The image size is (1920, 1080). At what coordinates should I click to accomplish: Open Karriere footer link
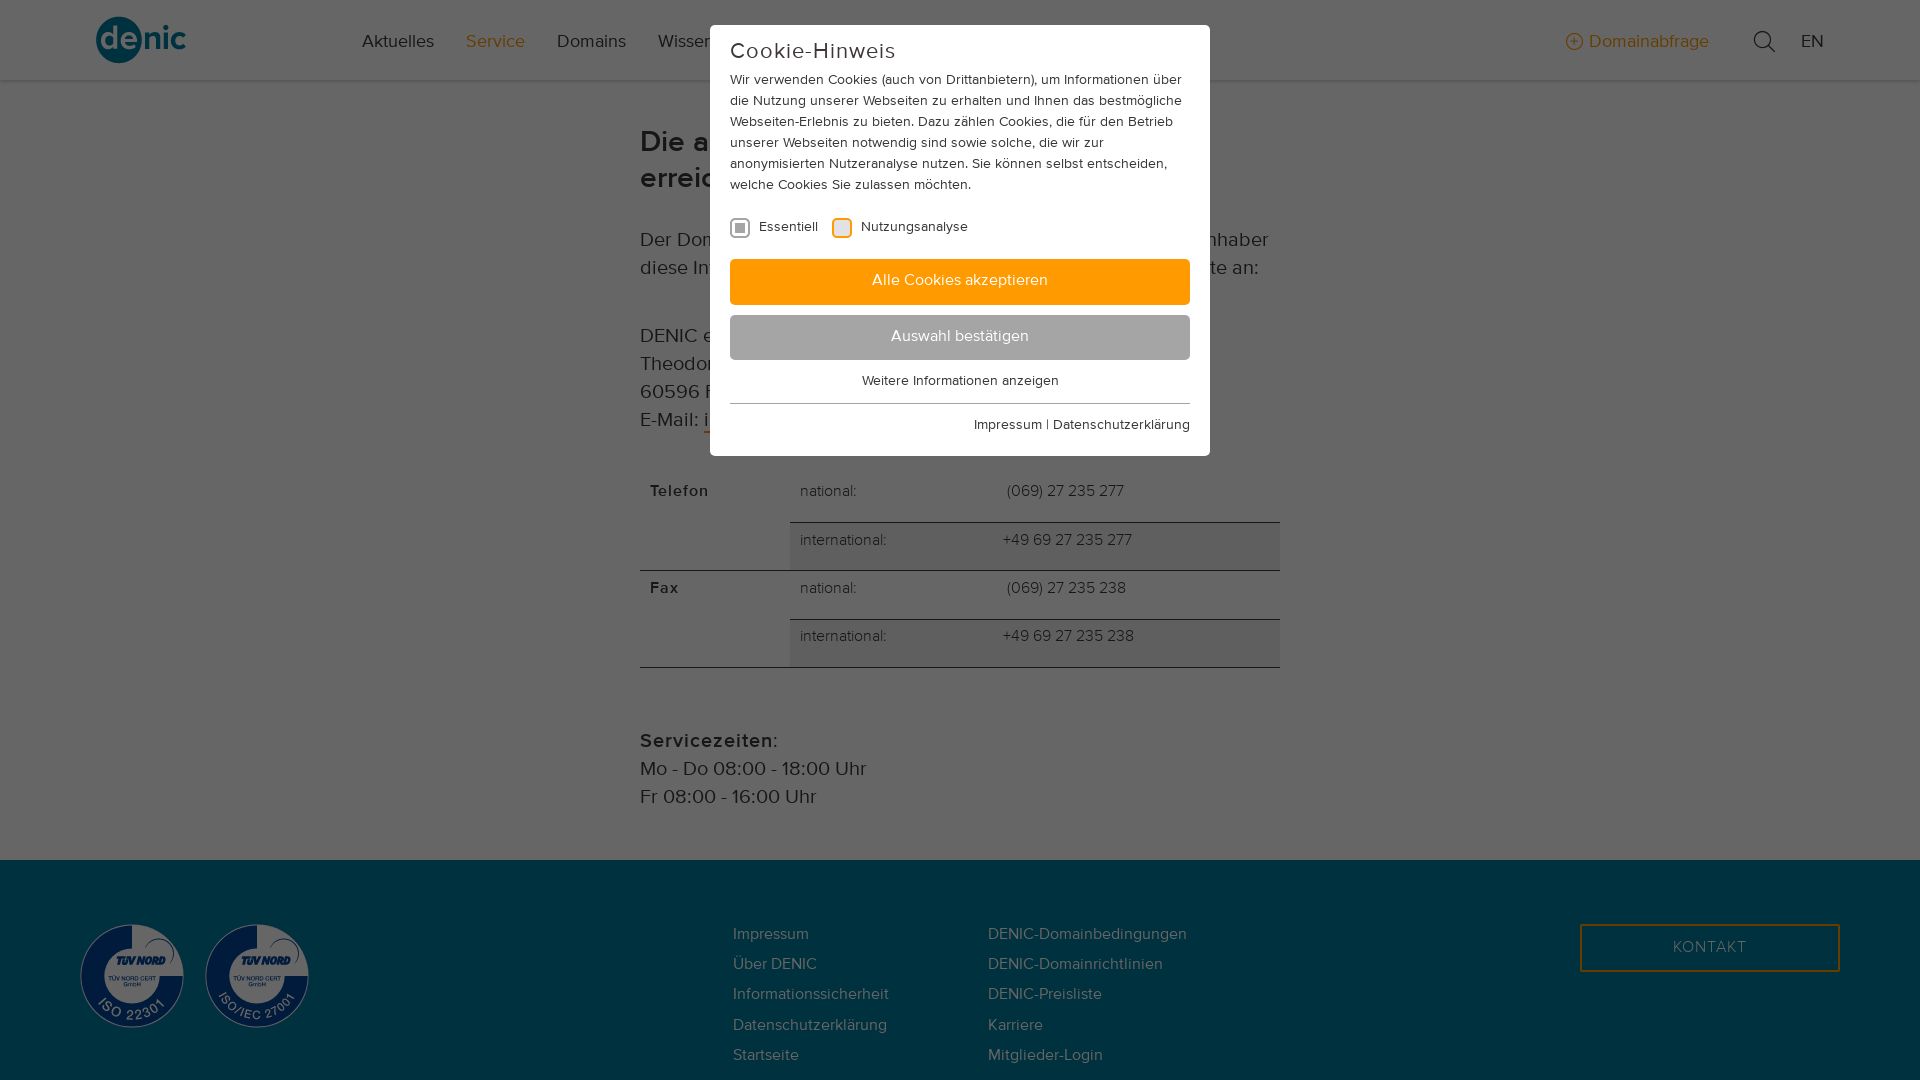tap(1015, 1025)
